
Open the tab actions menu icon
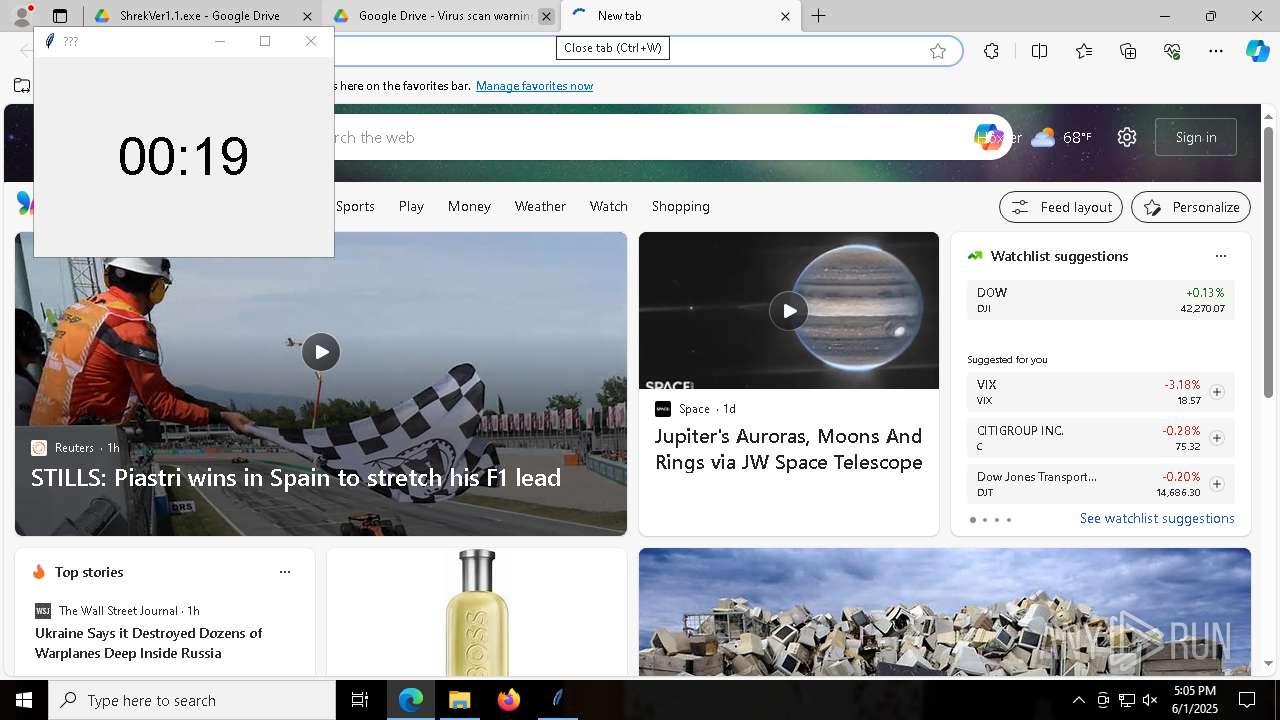point(60,16)
